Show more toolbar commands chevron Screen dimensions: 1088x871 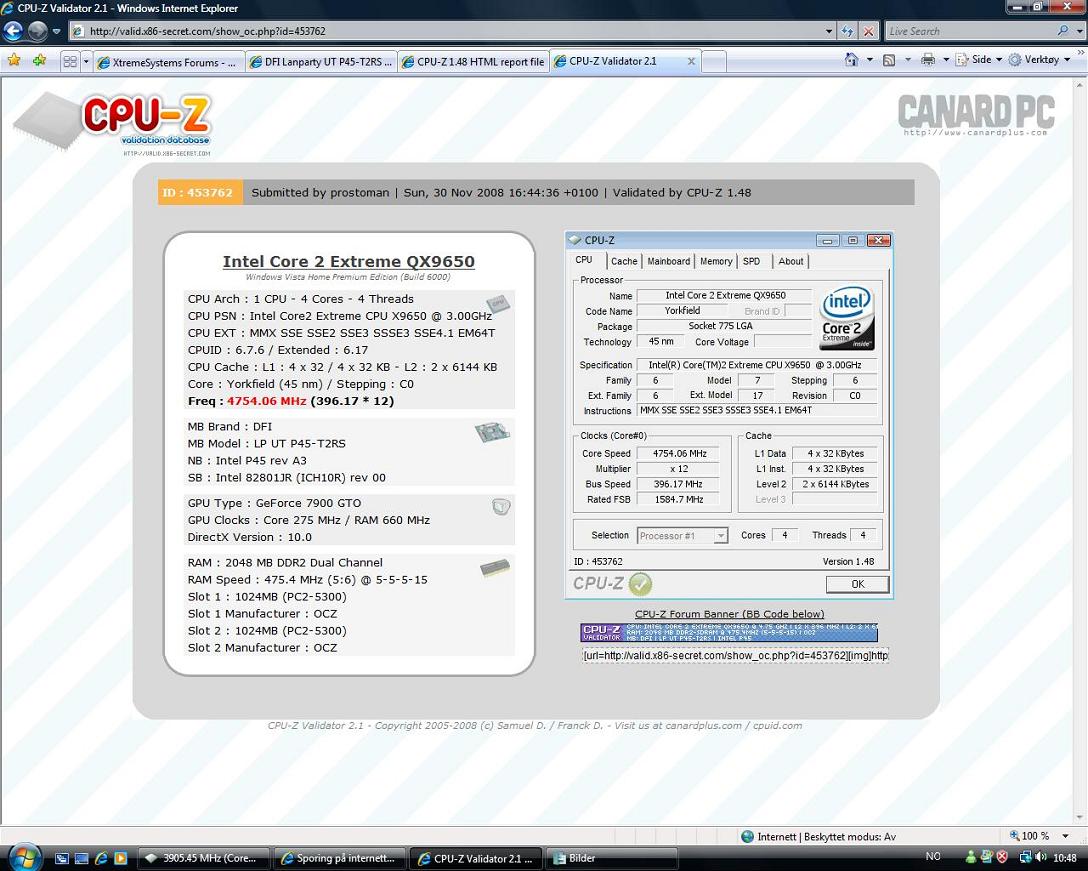(x=1080, y=52)
